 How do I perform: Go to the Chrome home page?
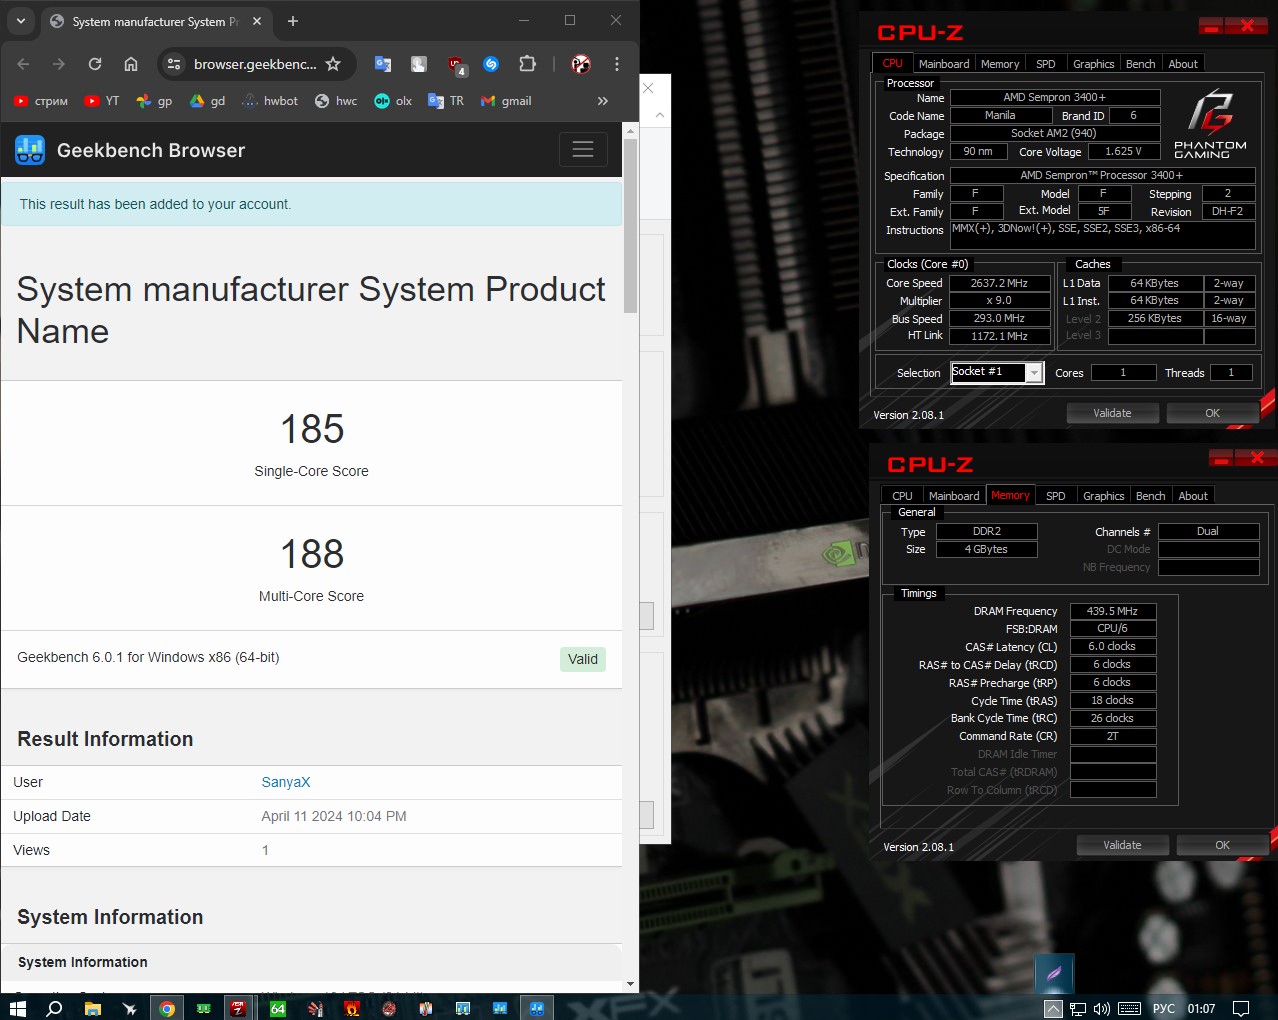(x=131, y=64)
